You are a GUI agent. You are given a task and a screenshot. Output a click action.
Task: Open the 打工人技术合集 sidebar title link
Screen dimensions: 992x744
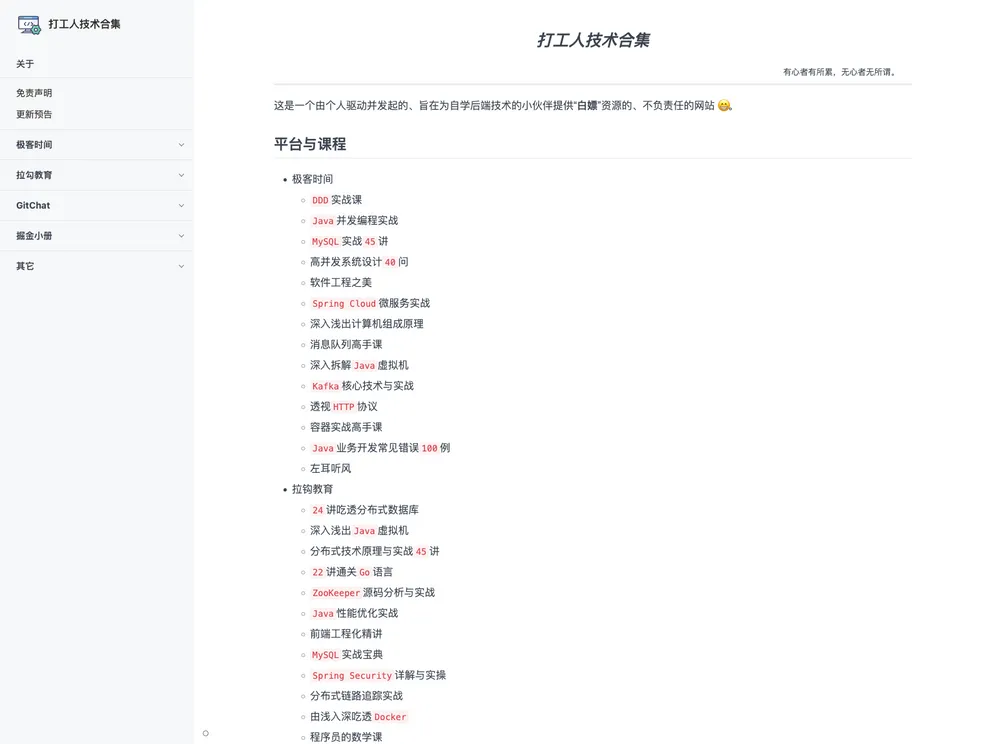[84, 24]
